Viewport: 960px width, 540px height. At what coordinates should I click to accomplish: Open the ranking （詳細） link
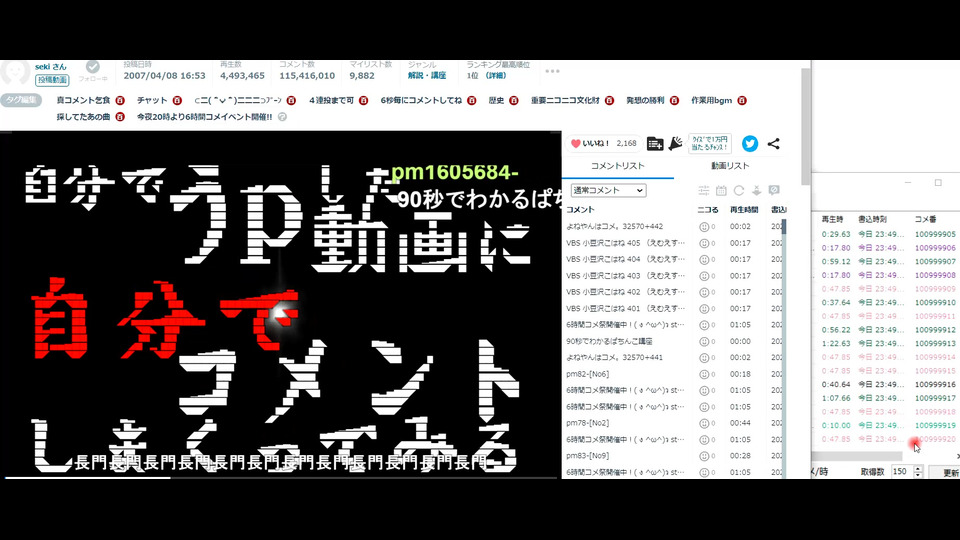pyautogui.click(x=496, y=75)
